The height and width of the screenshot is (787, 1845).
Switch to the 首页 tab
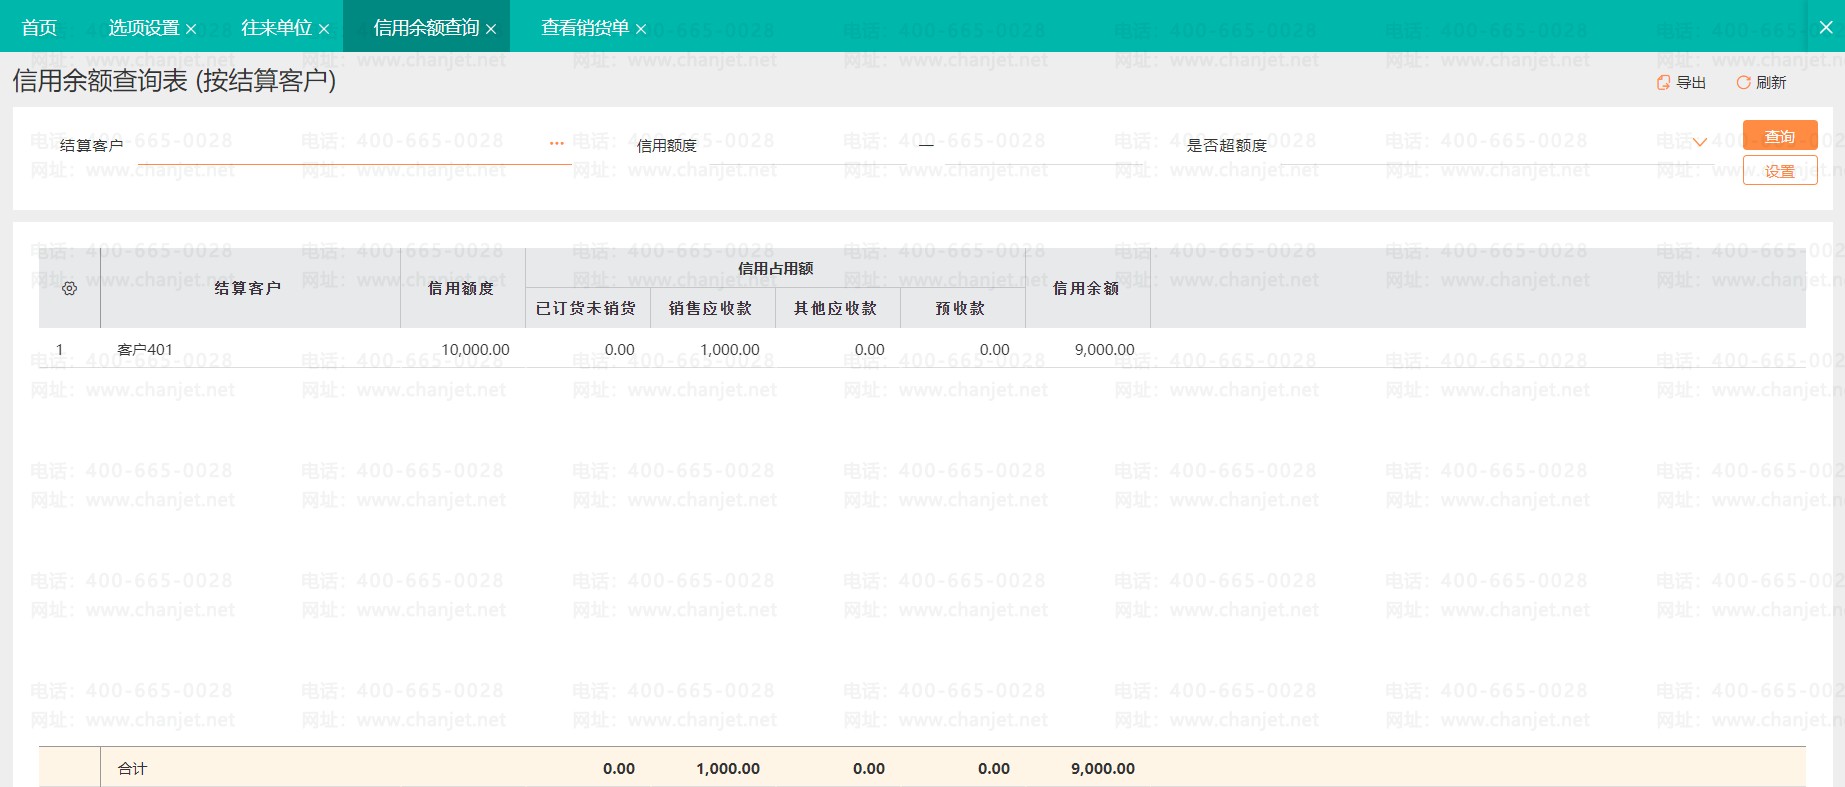(39, 27)
